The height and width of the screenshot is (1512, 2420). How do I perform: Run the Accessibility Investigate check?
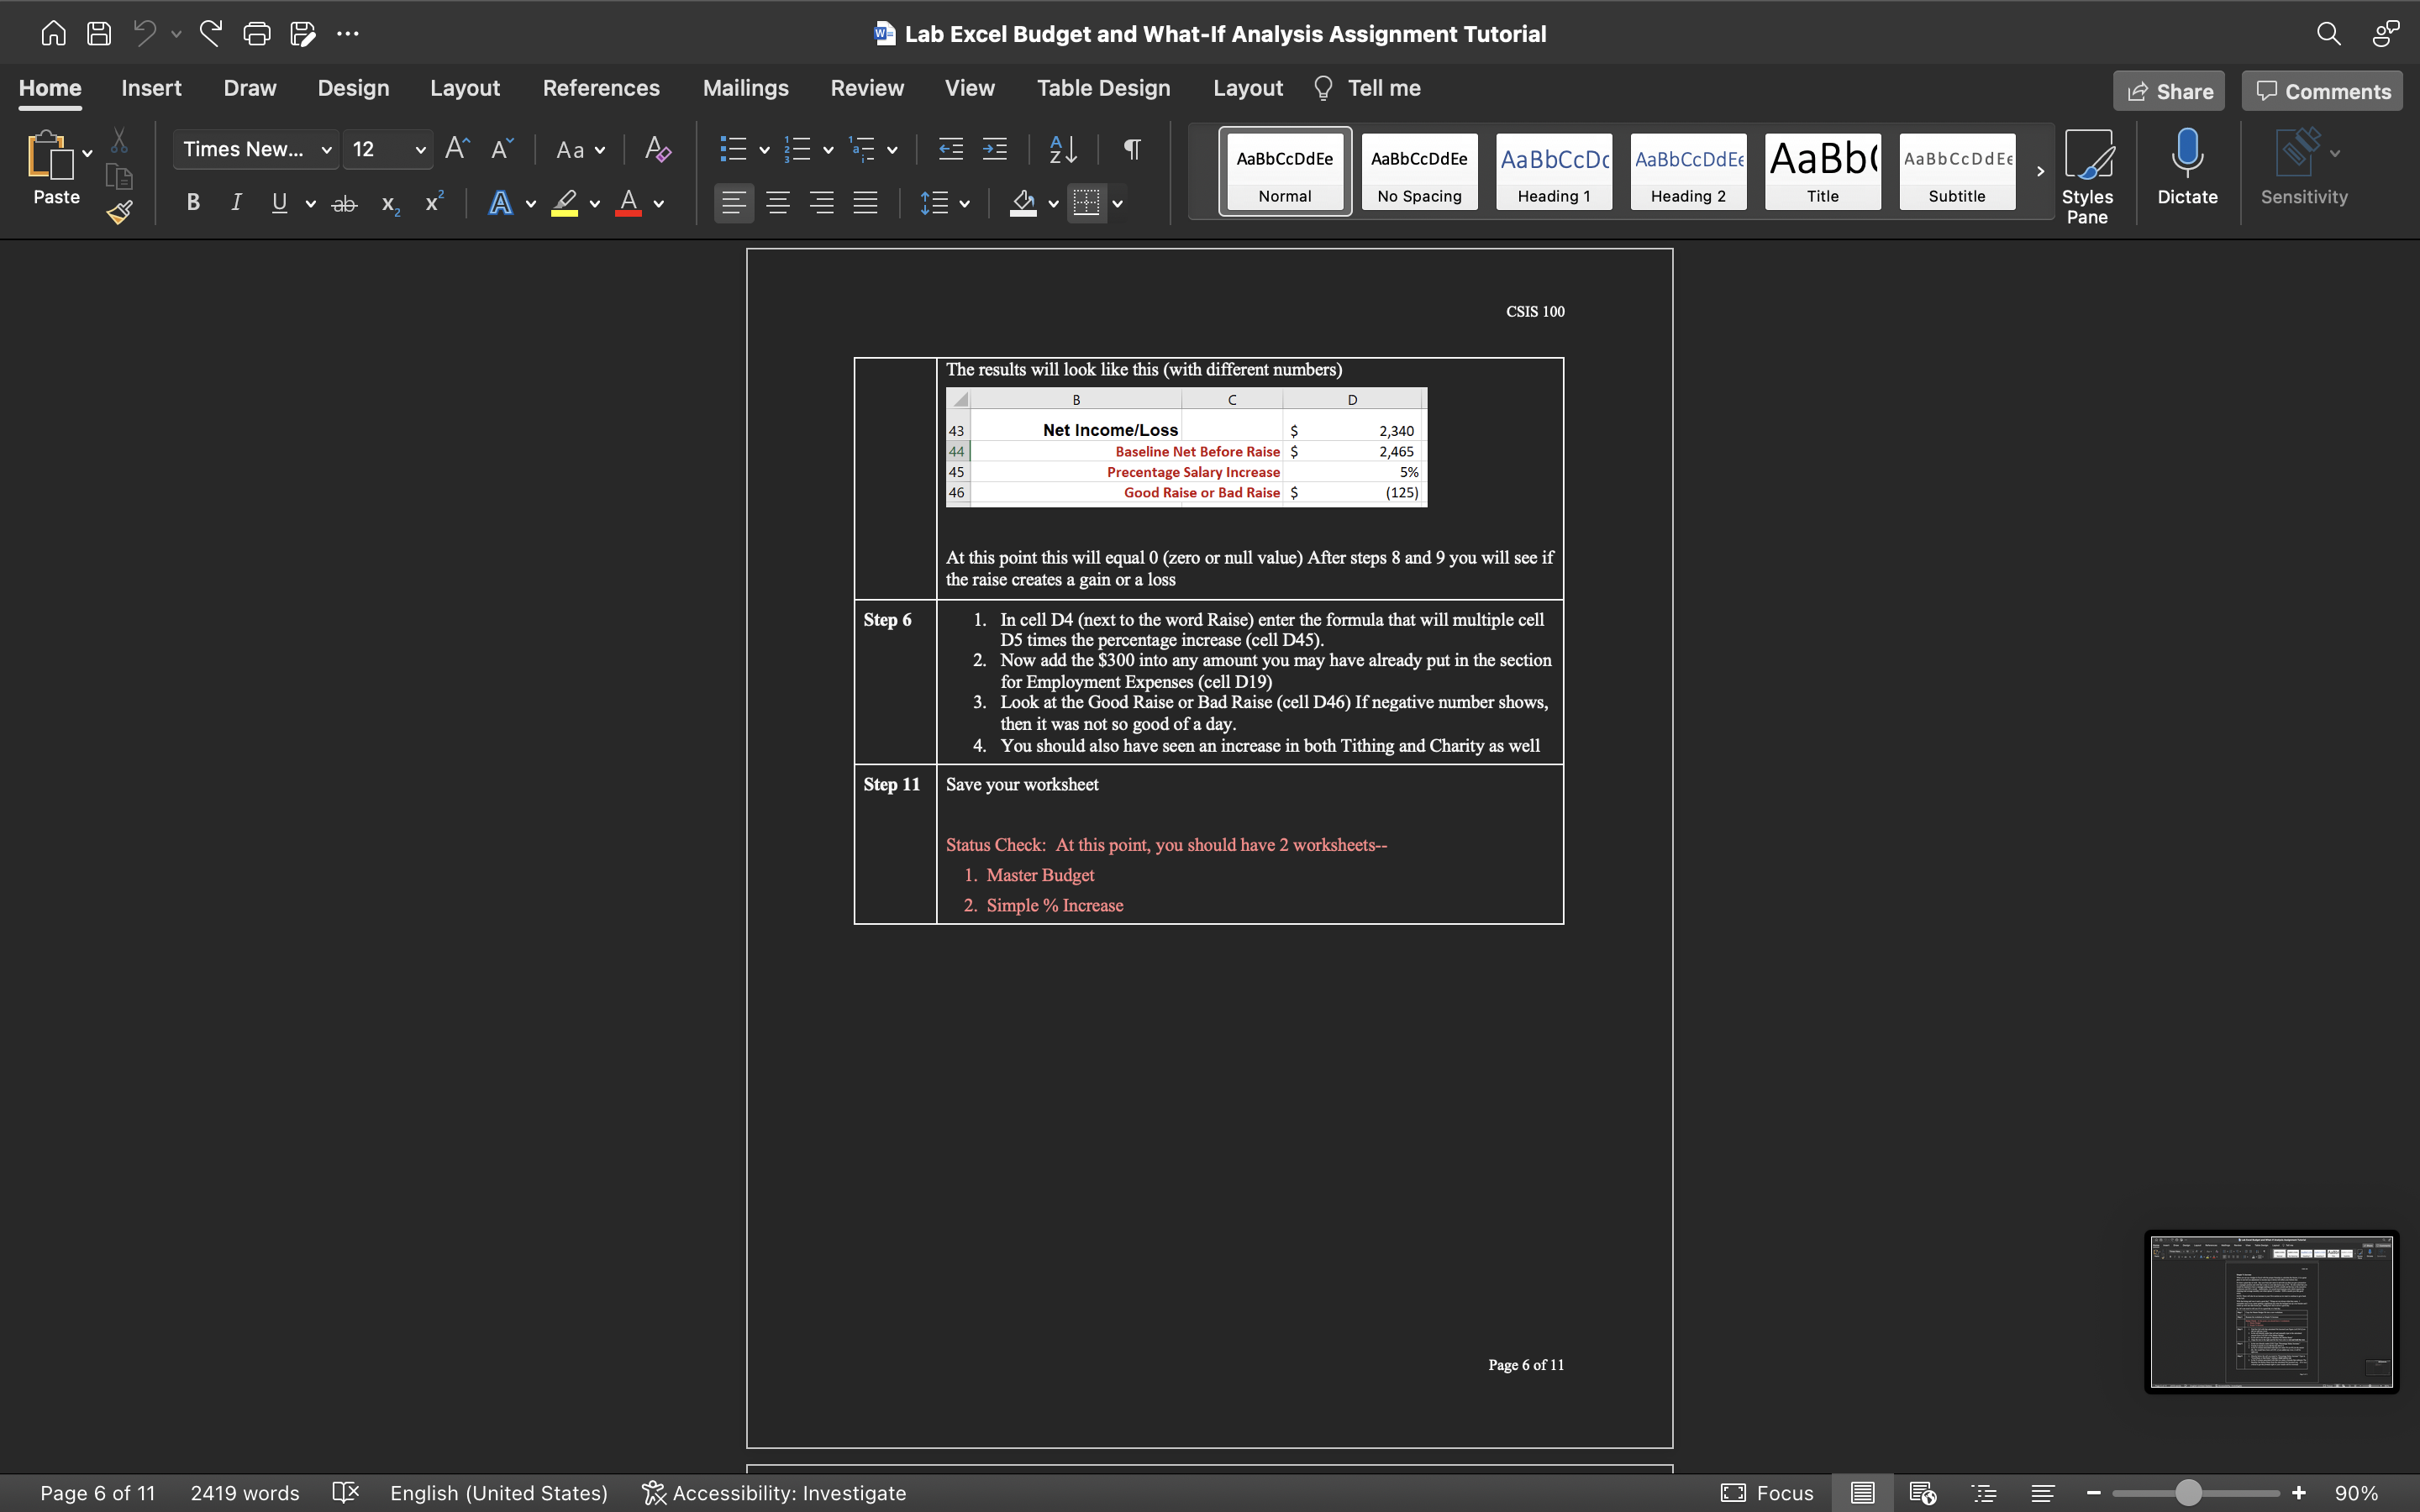point(774,1492)
